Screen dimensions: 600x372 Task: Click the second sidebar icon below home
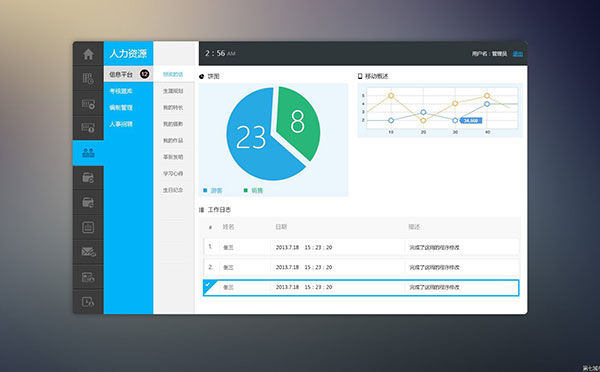(88, 79)
